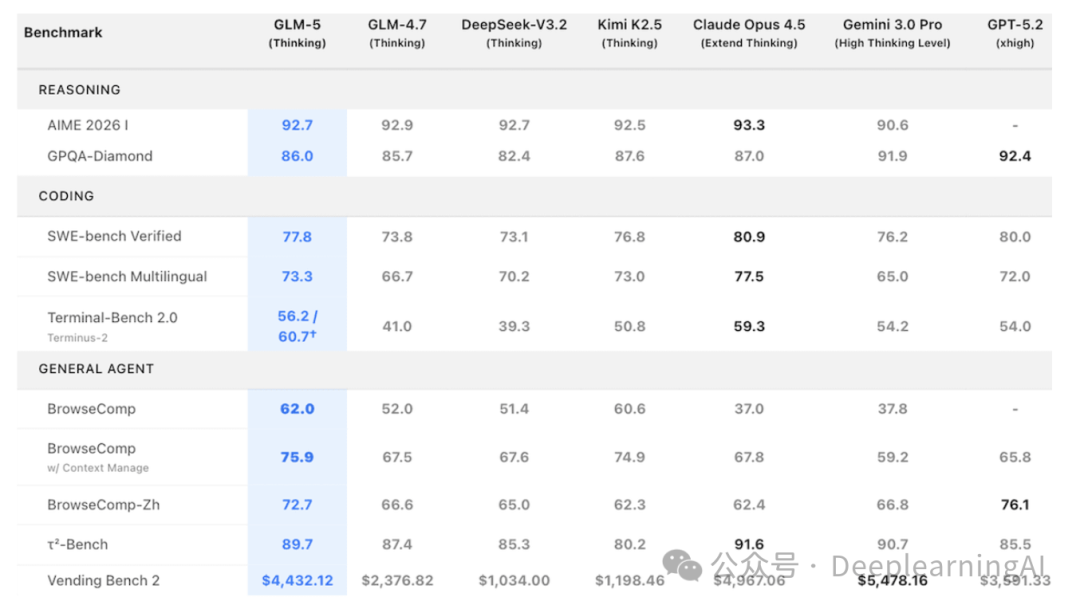Select the $4,432.12 Vending Bench value

[x=297, y=581]
